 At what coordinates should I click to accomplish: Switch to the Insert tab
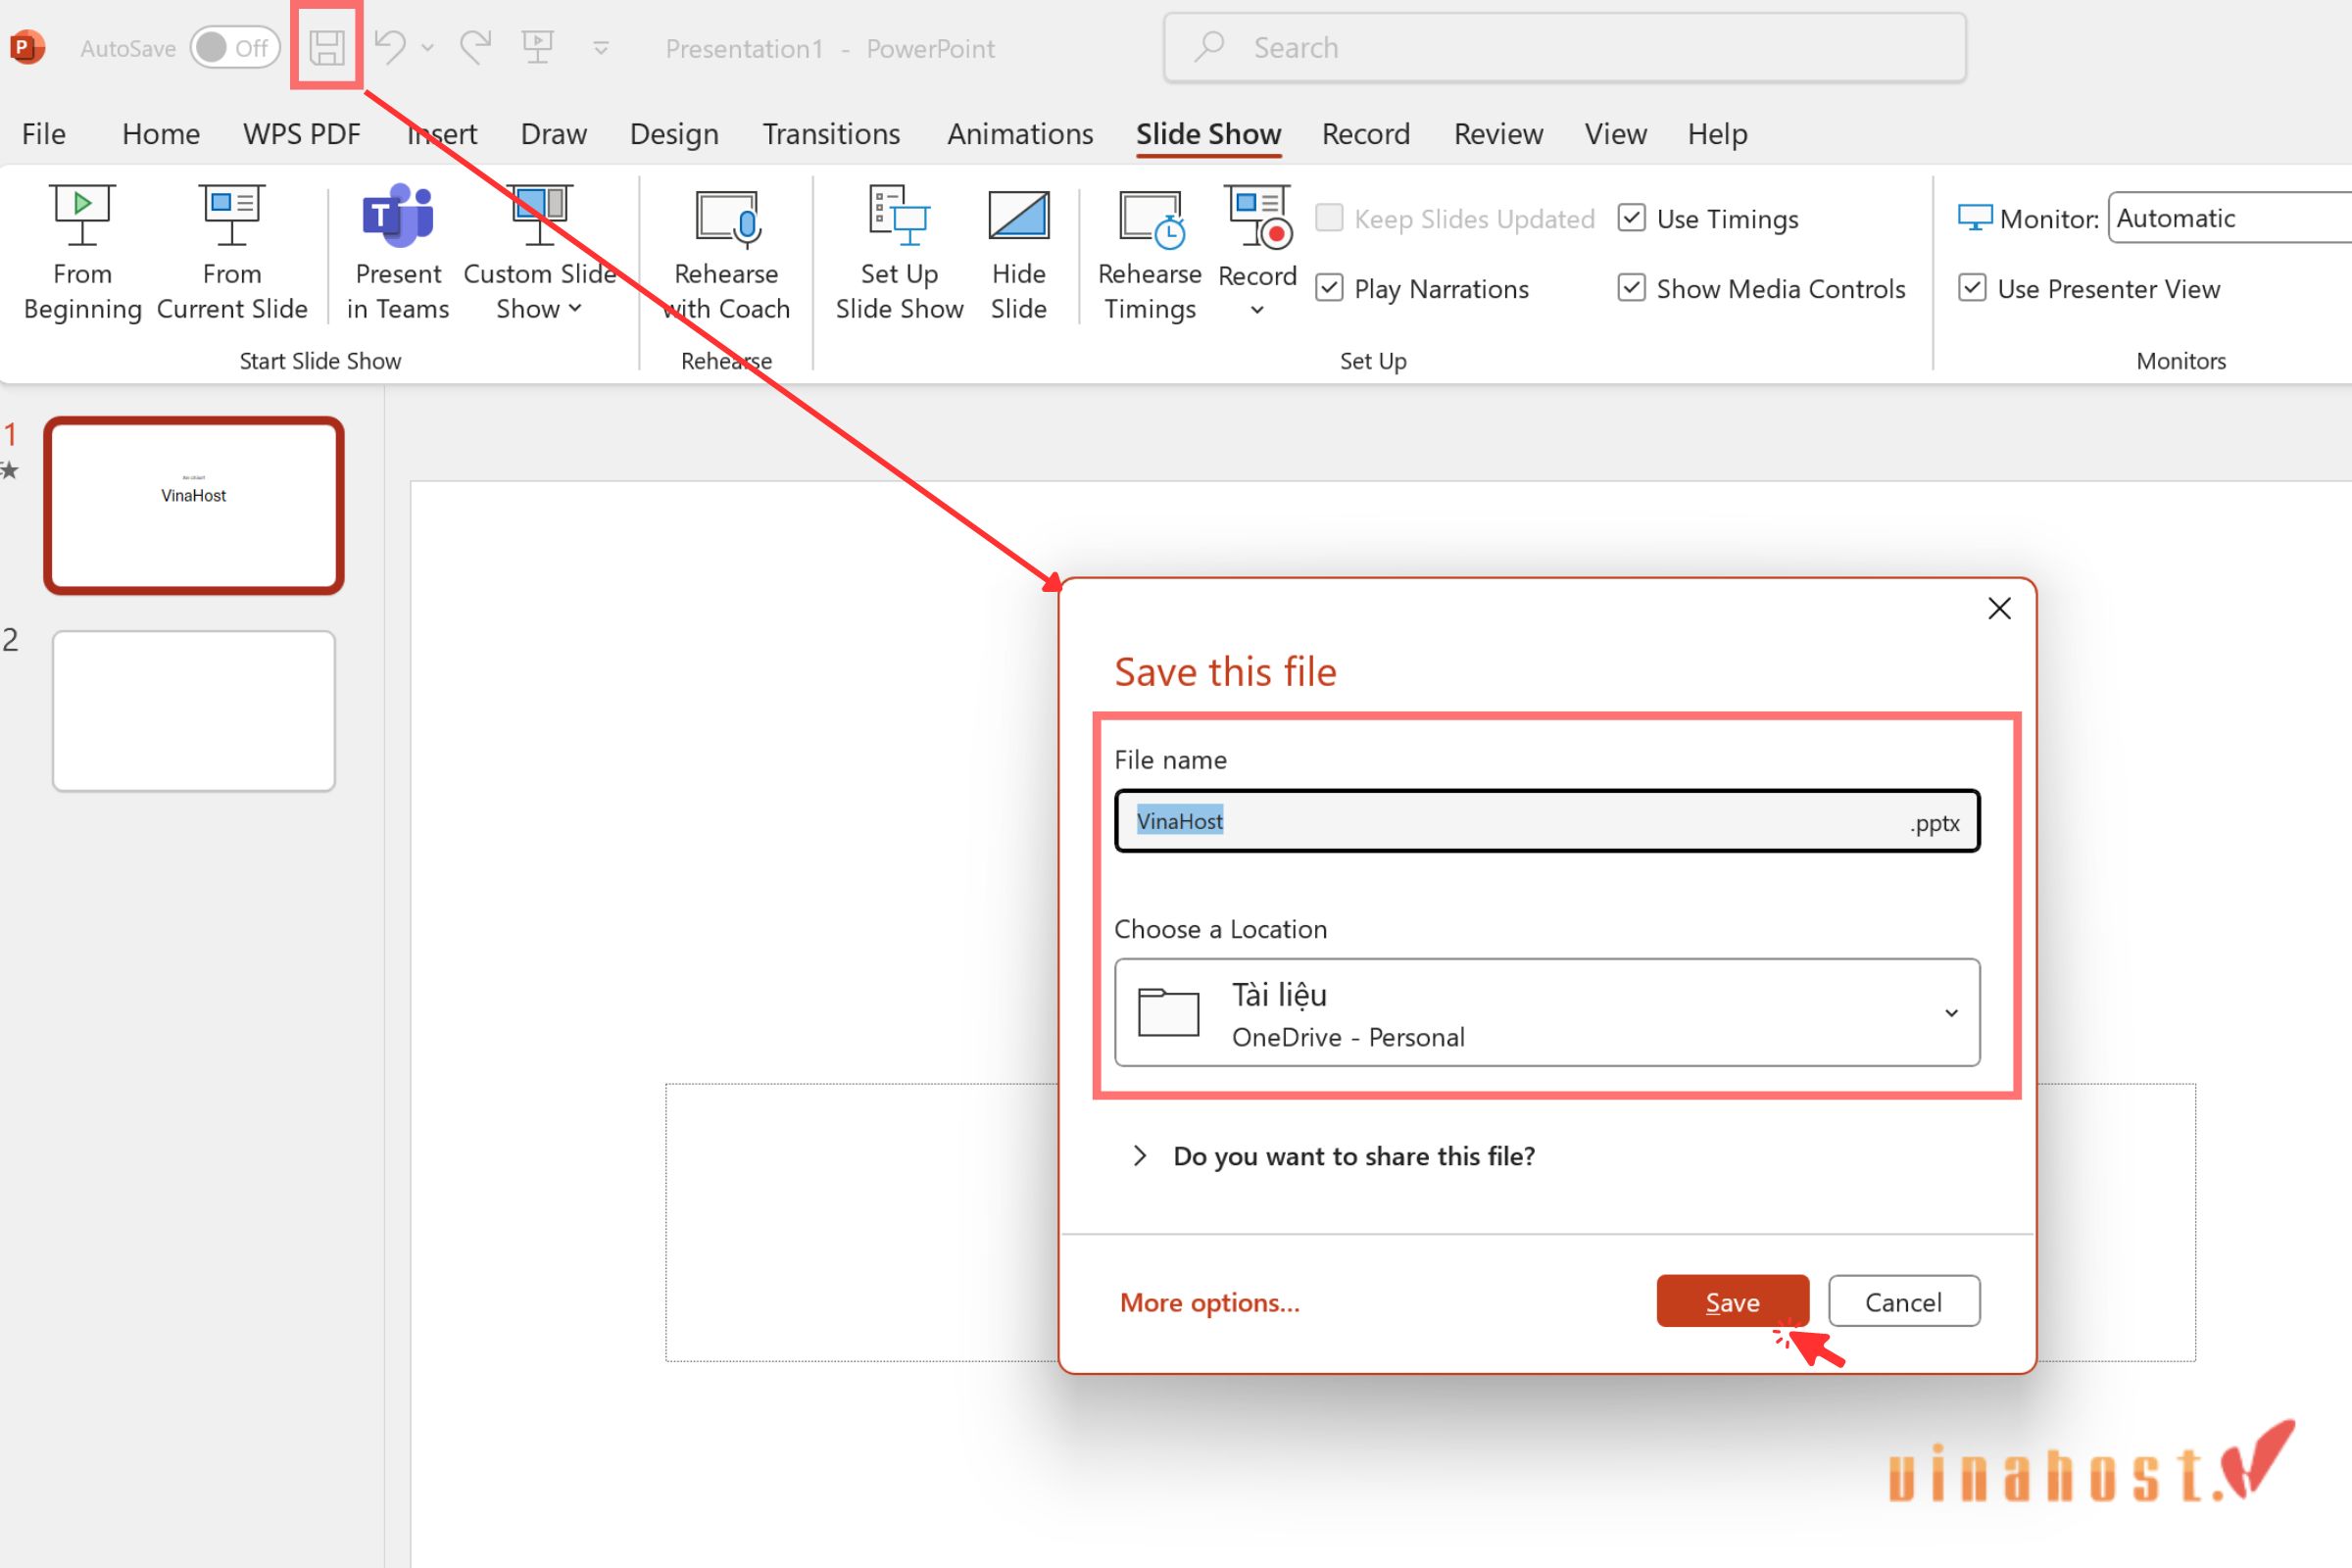click(x=442, y=134)
